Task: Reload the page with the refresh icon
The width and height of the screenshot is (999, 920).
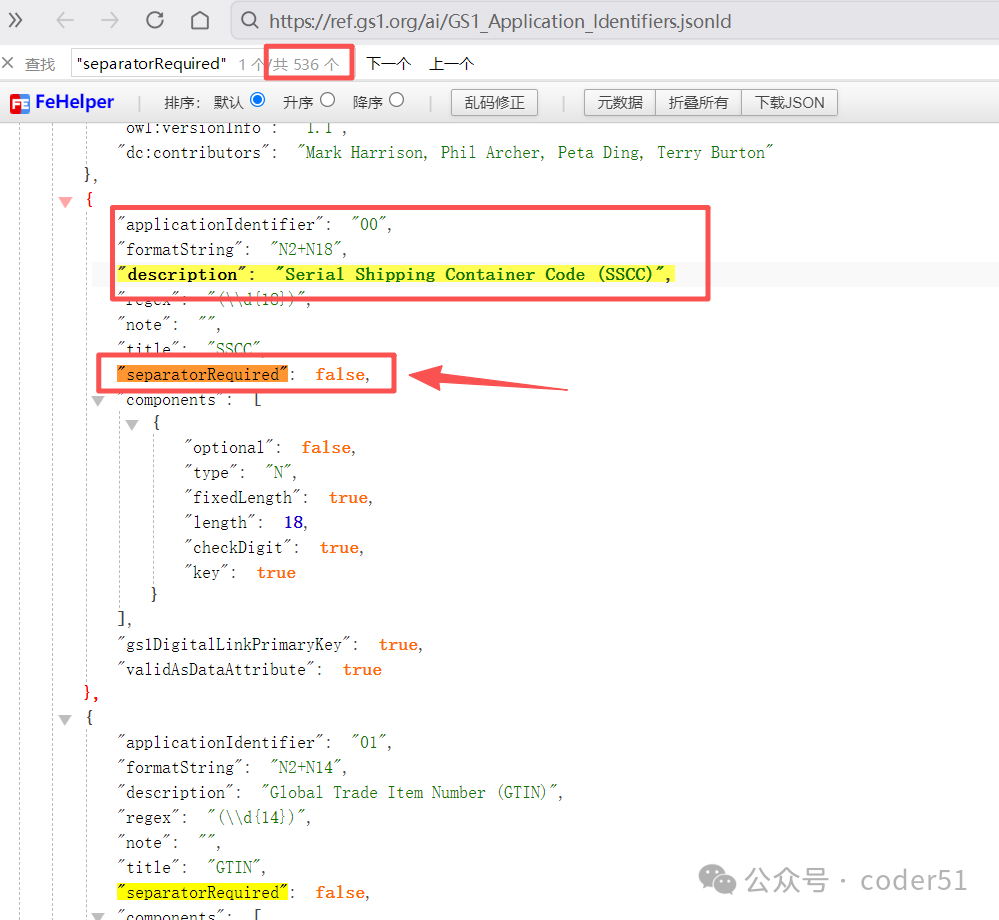Action: click(155, 20)
